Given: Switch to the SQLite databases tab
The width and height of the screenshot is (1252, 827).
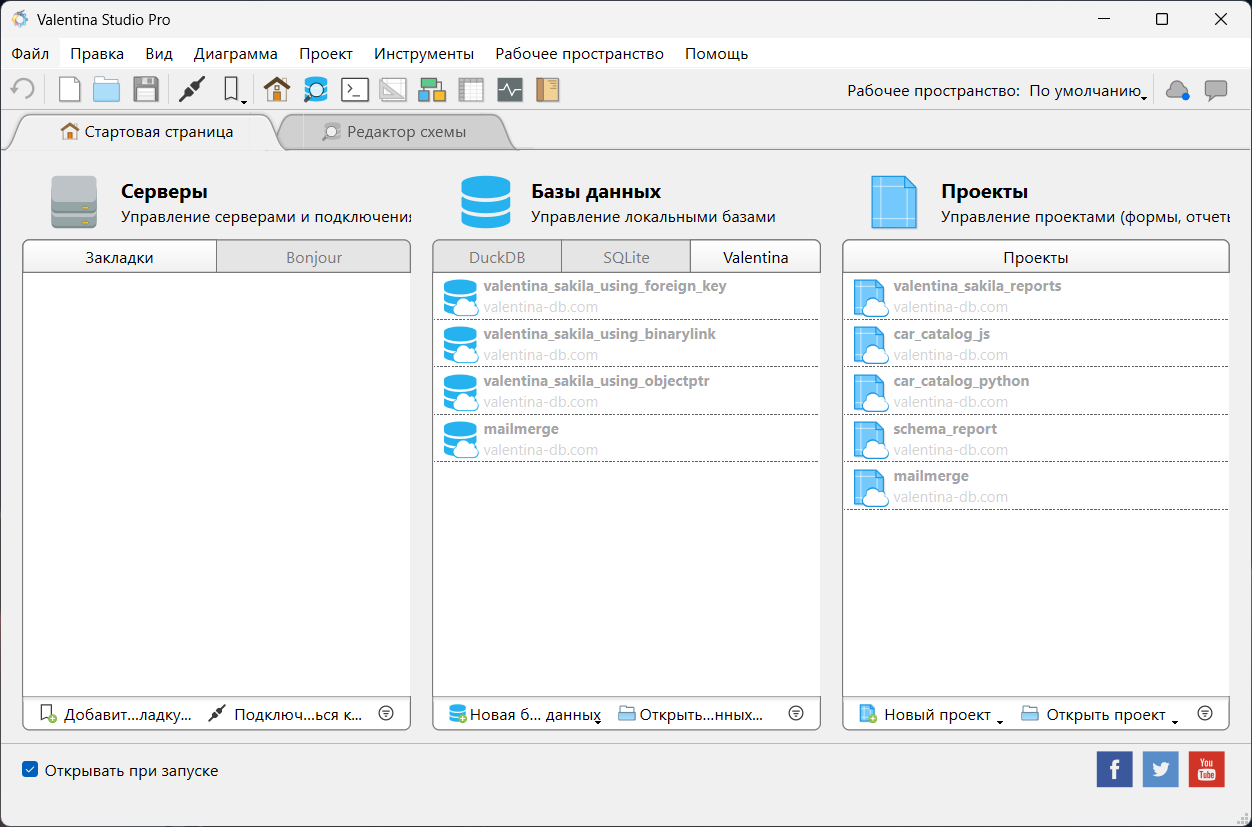Looking at the screenshot, I should 626,257.
